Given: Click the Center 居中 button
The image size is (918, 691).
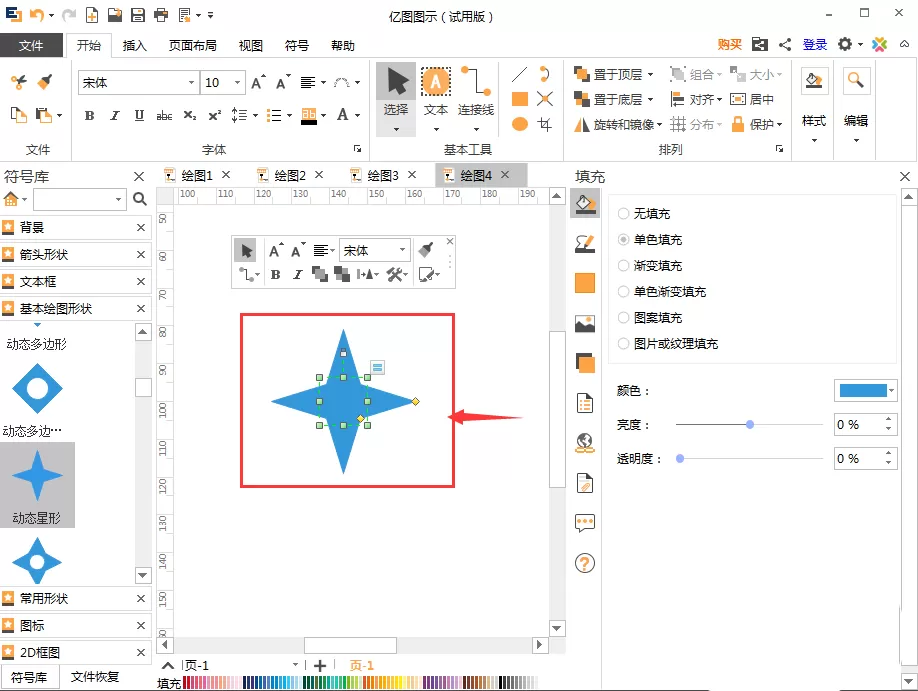Looking at the screenshot, I should click(x=752, y=100).
